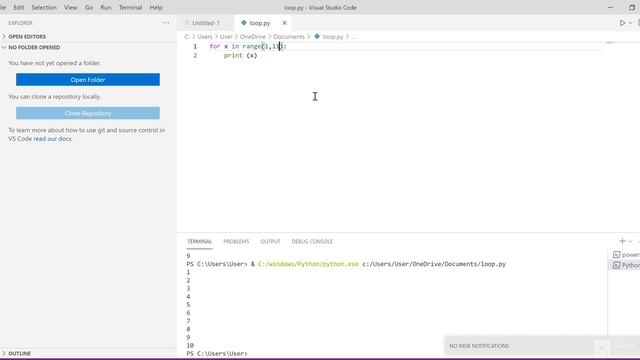Select the powershell terminal instance
The width and height of the screenshot is (640, 360).
[x=626, y=255]
